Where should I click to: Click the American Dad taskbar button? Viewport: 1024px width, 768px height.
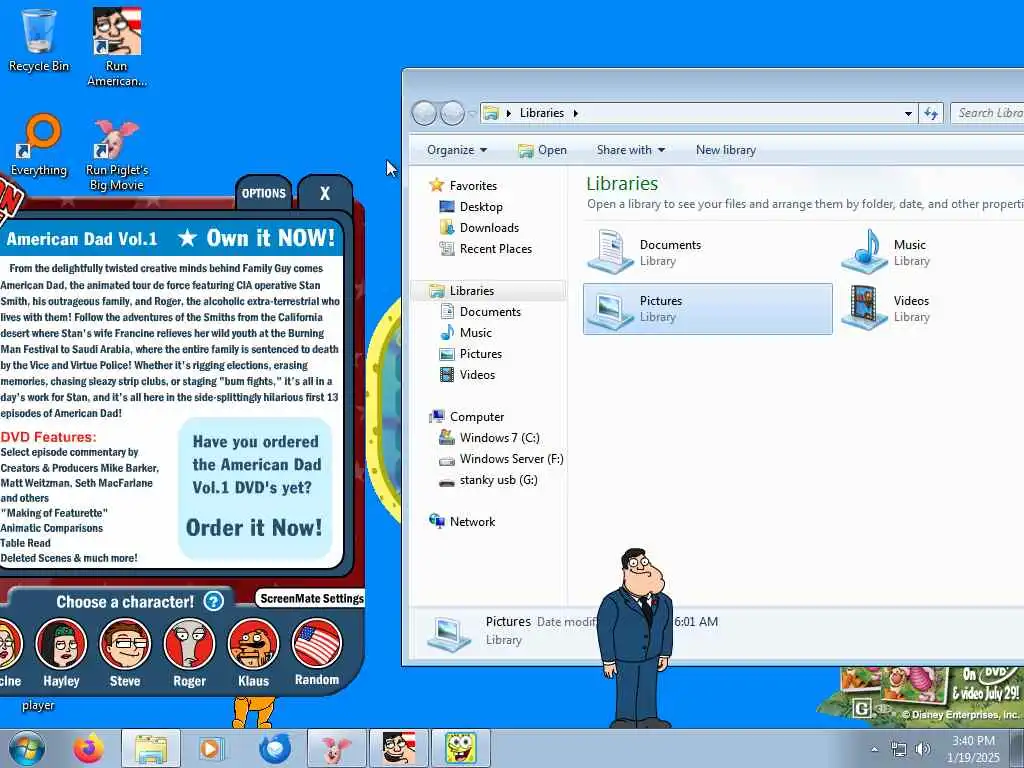click(399, 748)
